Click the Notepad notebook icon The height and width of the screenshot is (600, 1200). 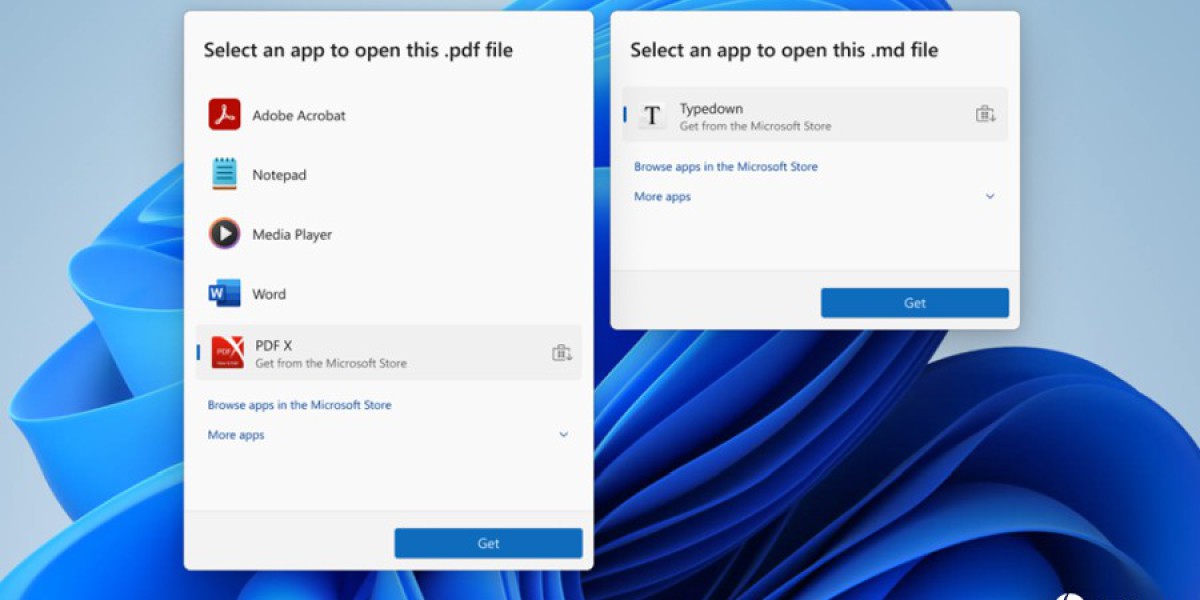click(225, 174)
